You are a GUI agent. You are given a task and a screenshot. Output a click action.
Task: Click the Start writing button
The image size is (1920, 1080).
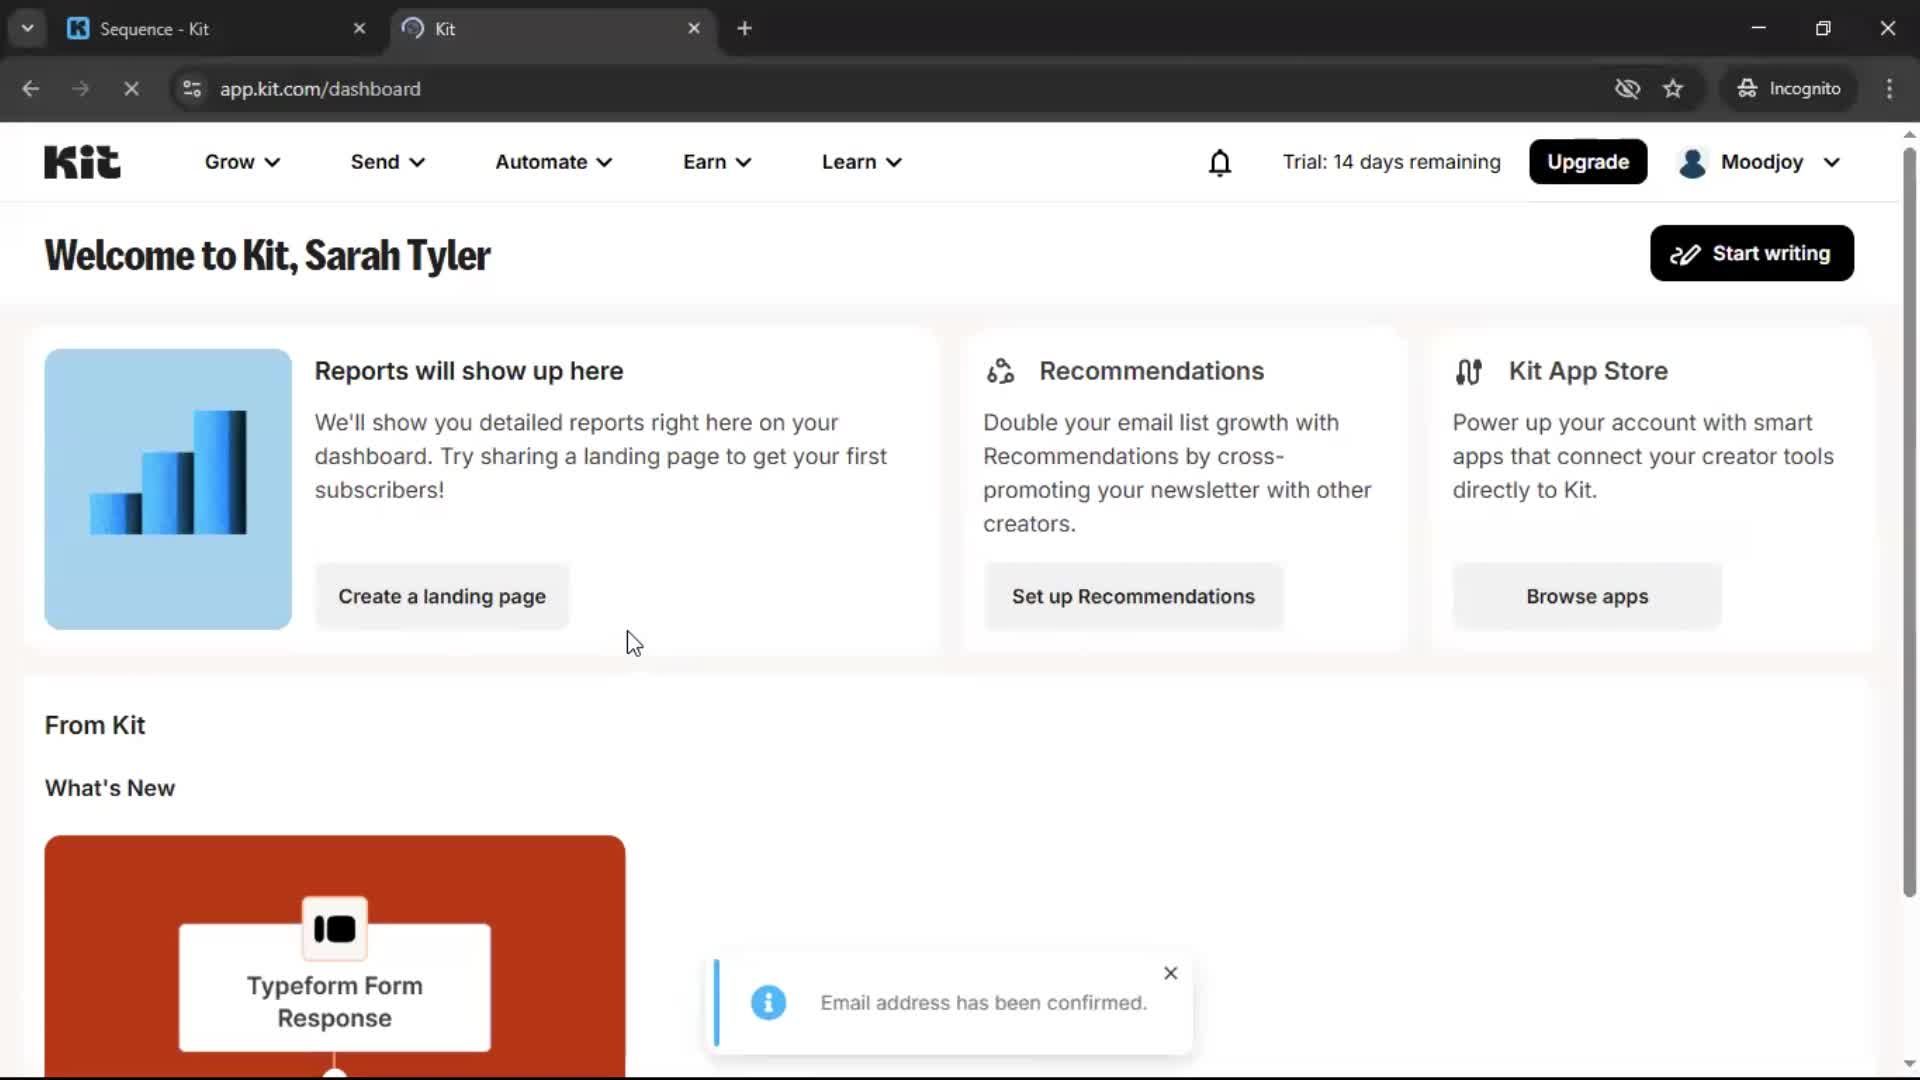tap(1751, 253)
